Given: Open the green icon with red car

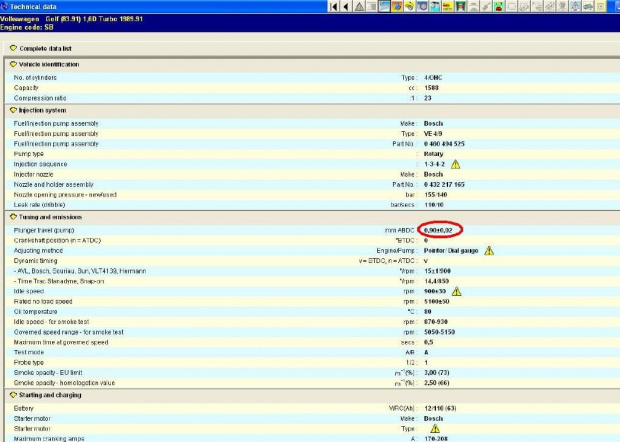Looking at the screenshot, I should (499, 6).
